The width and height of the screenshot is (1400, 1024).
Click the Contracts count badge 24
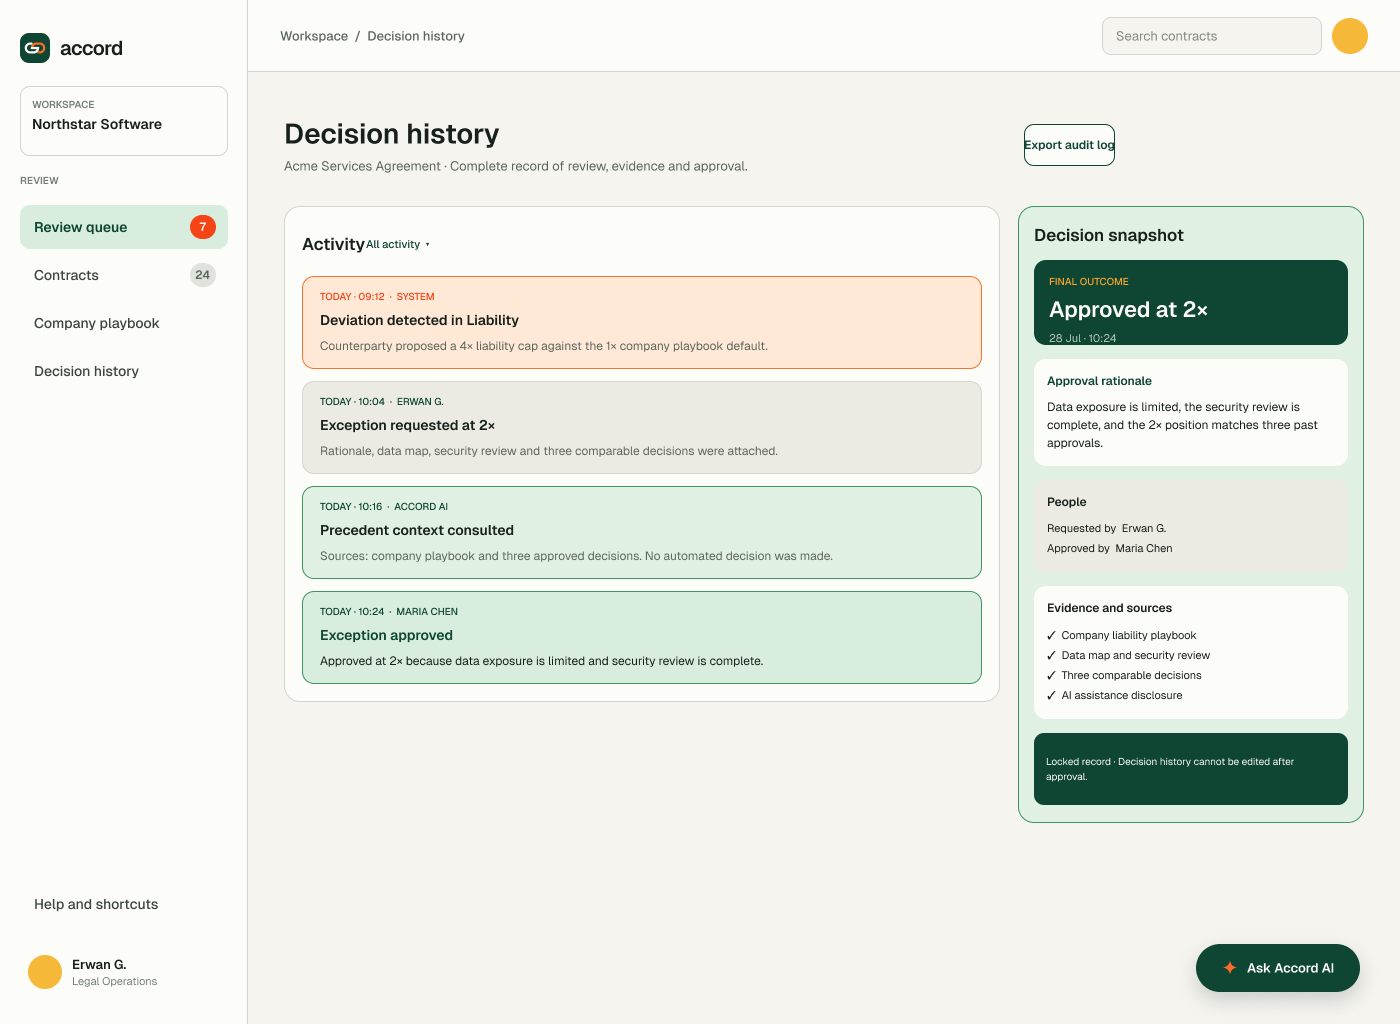[x=203, y=275]
